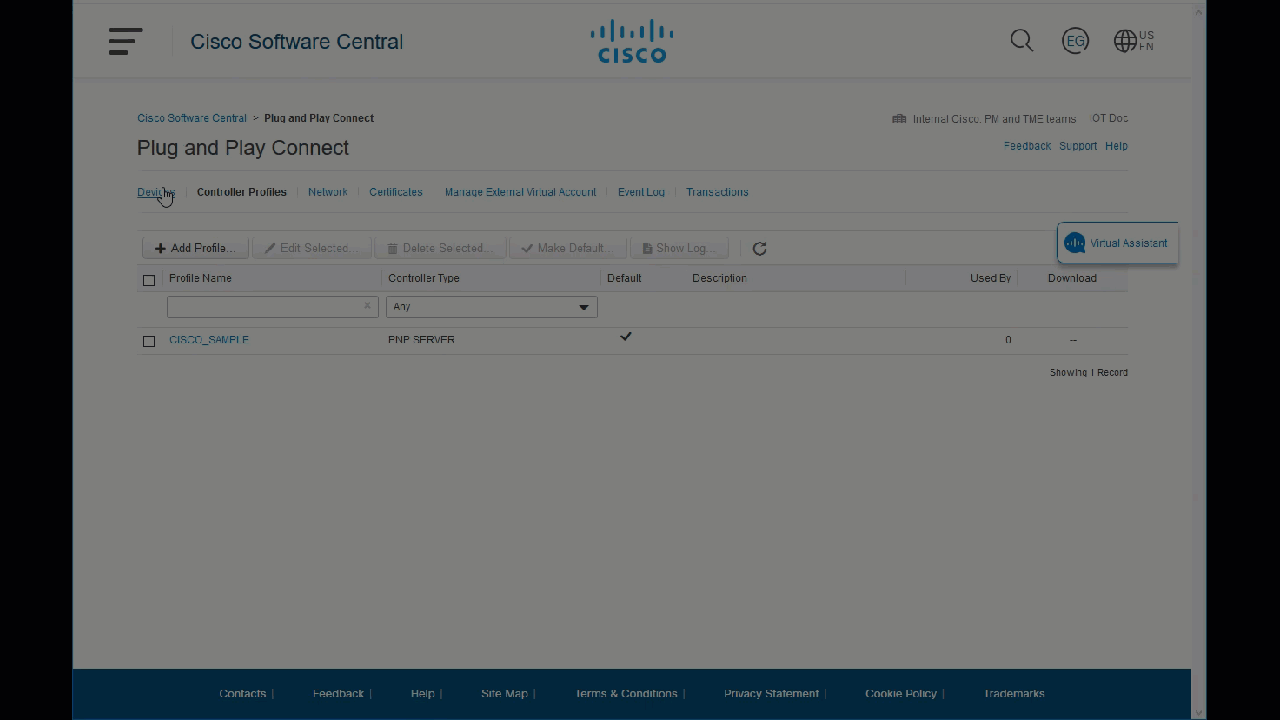The width and height of the screenshot is (1280, 720).
Task: Open Privacy Statement footer link
Action: coord(771,693)
